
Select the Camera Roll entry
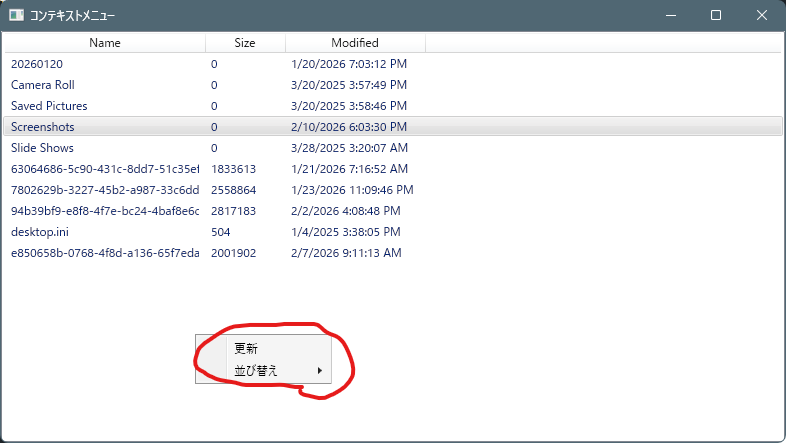[x=43, y=85]
